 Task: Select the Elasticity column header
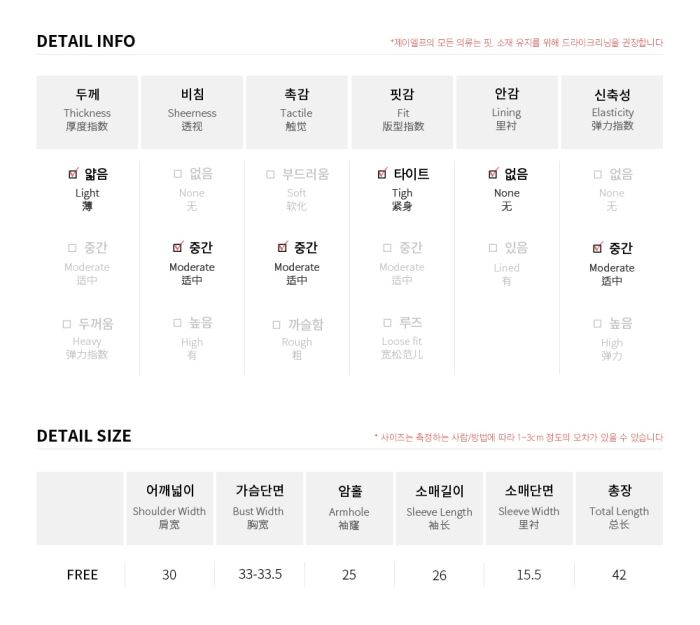[x=612, y=112]
